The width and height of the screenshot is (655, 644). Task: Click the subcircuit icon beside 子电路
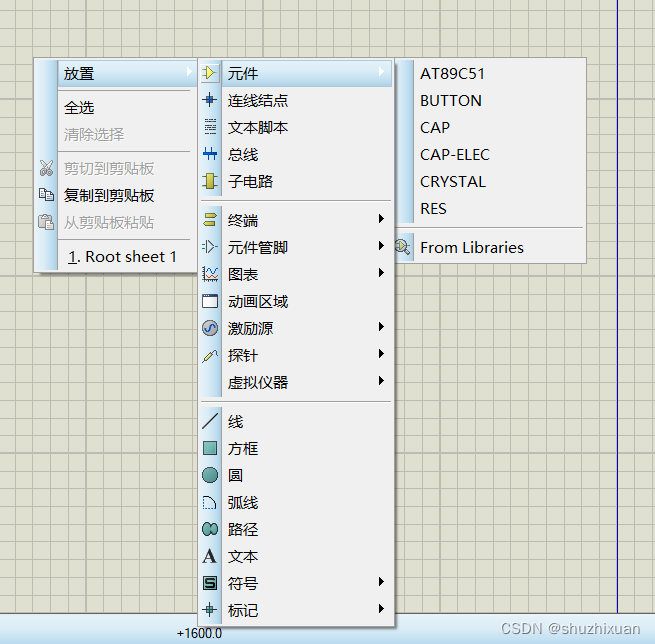(210, 181)
